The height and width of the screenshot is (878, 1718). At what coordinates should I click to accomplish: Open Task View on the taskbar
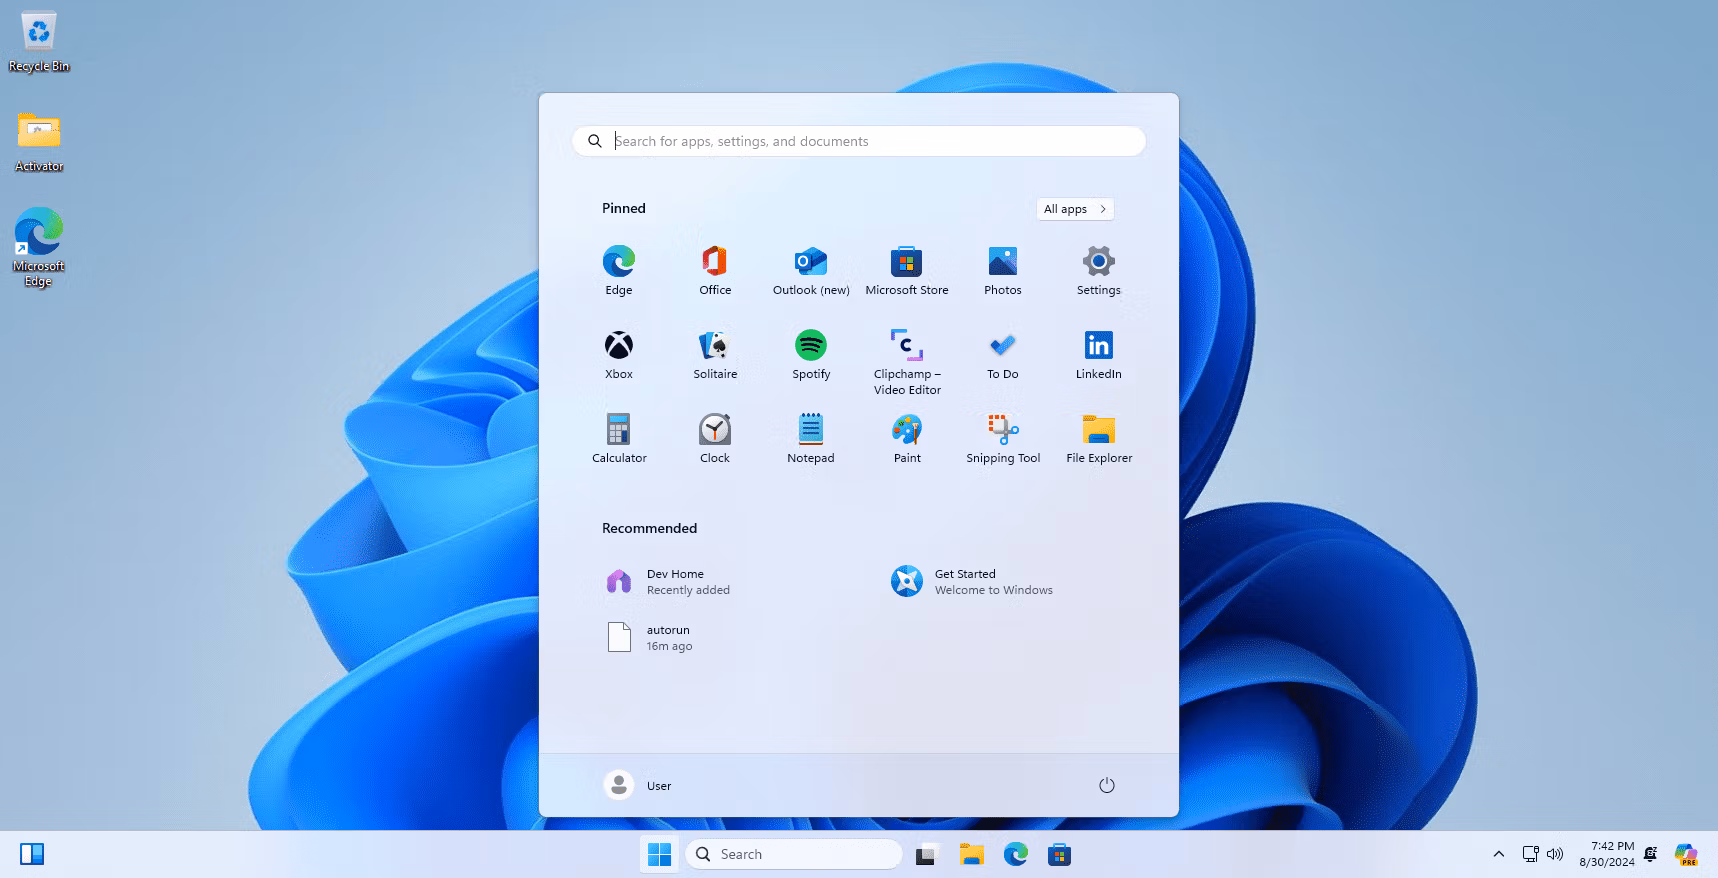pyautogui.click(x=926, y=854)
